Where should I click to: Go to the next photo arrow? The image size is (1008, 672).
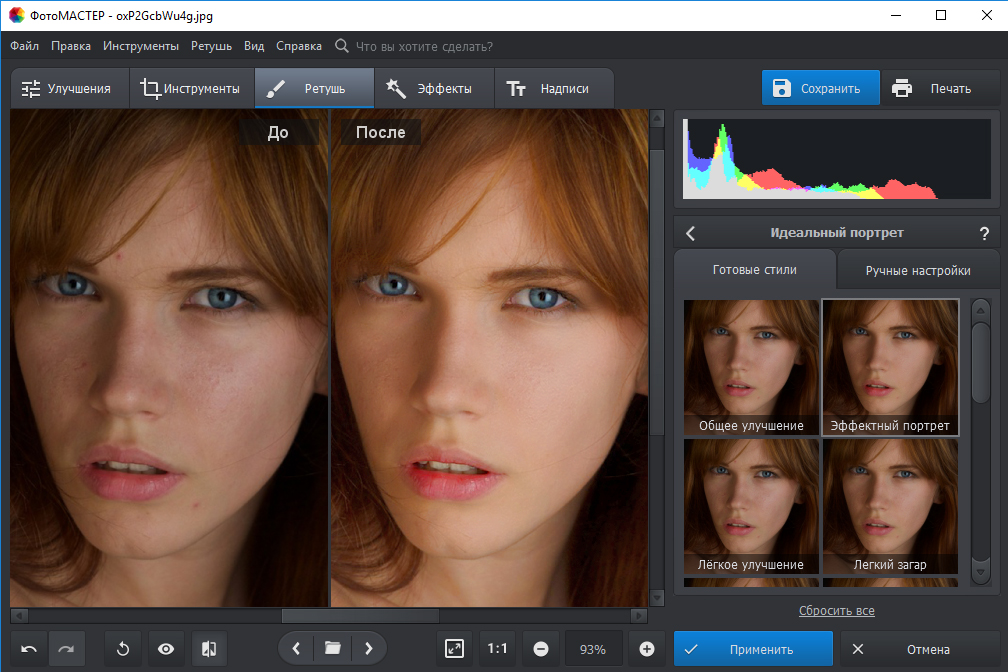[x=368, y=648]
